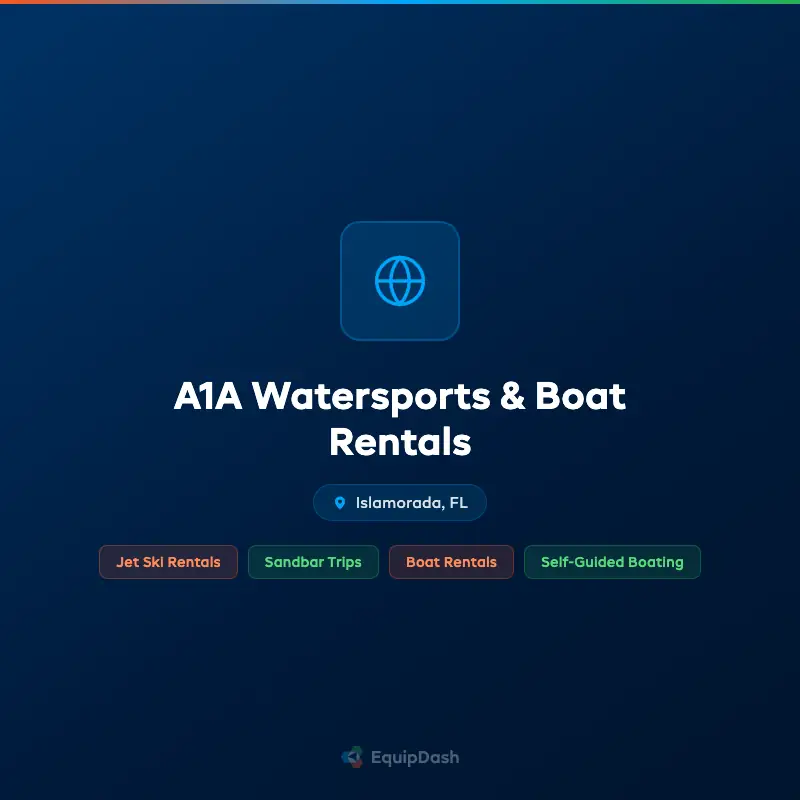800x800 pixels.
Task: Select the Jet Ski Rentals tag
Action: click(x=168, y=562)
